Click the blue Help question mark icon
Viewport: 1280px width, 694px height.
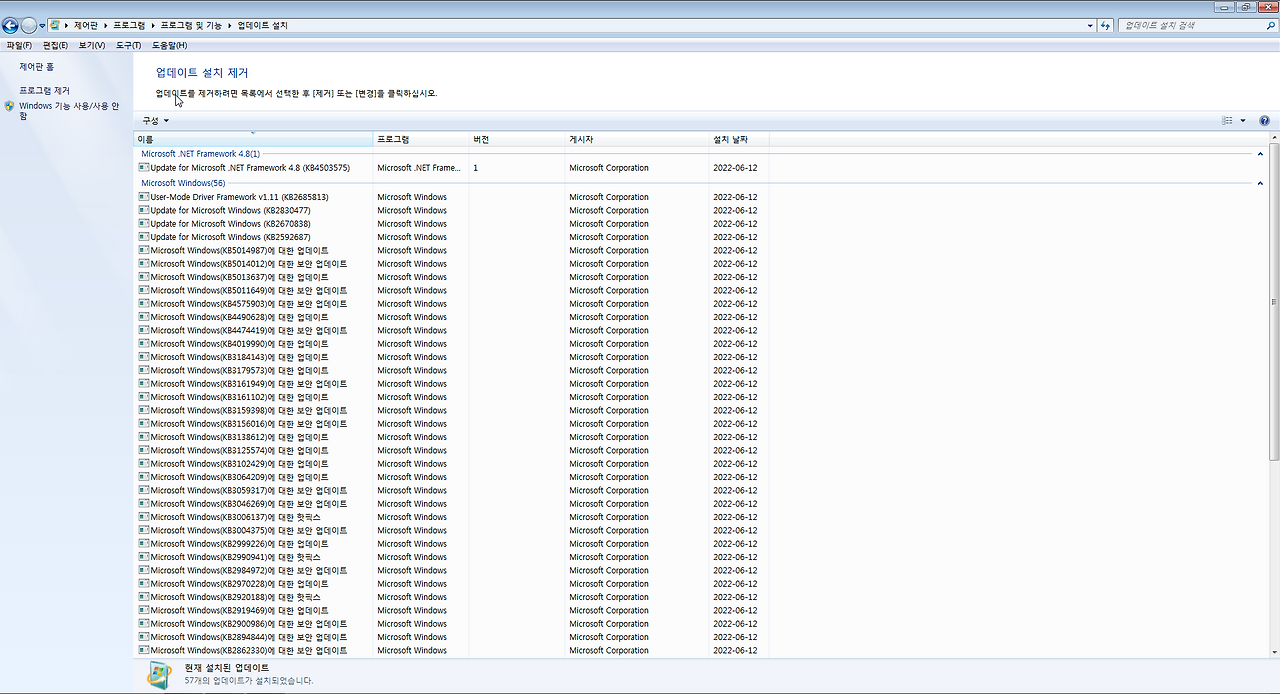[1263, 121]
